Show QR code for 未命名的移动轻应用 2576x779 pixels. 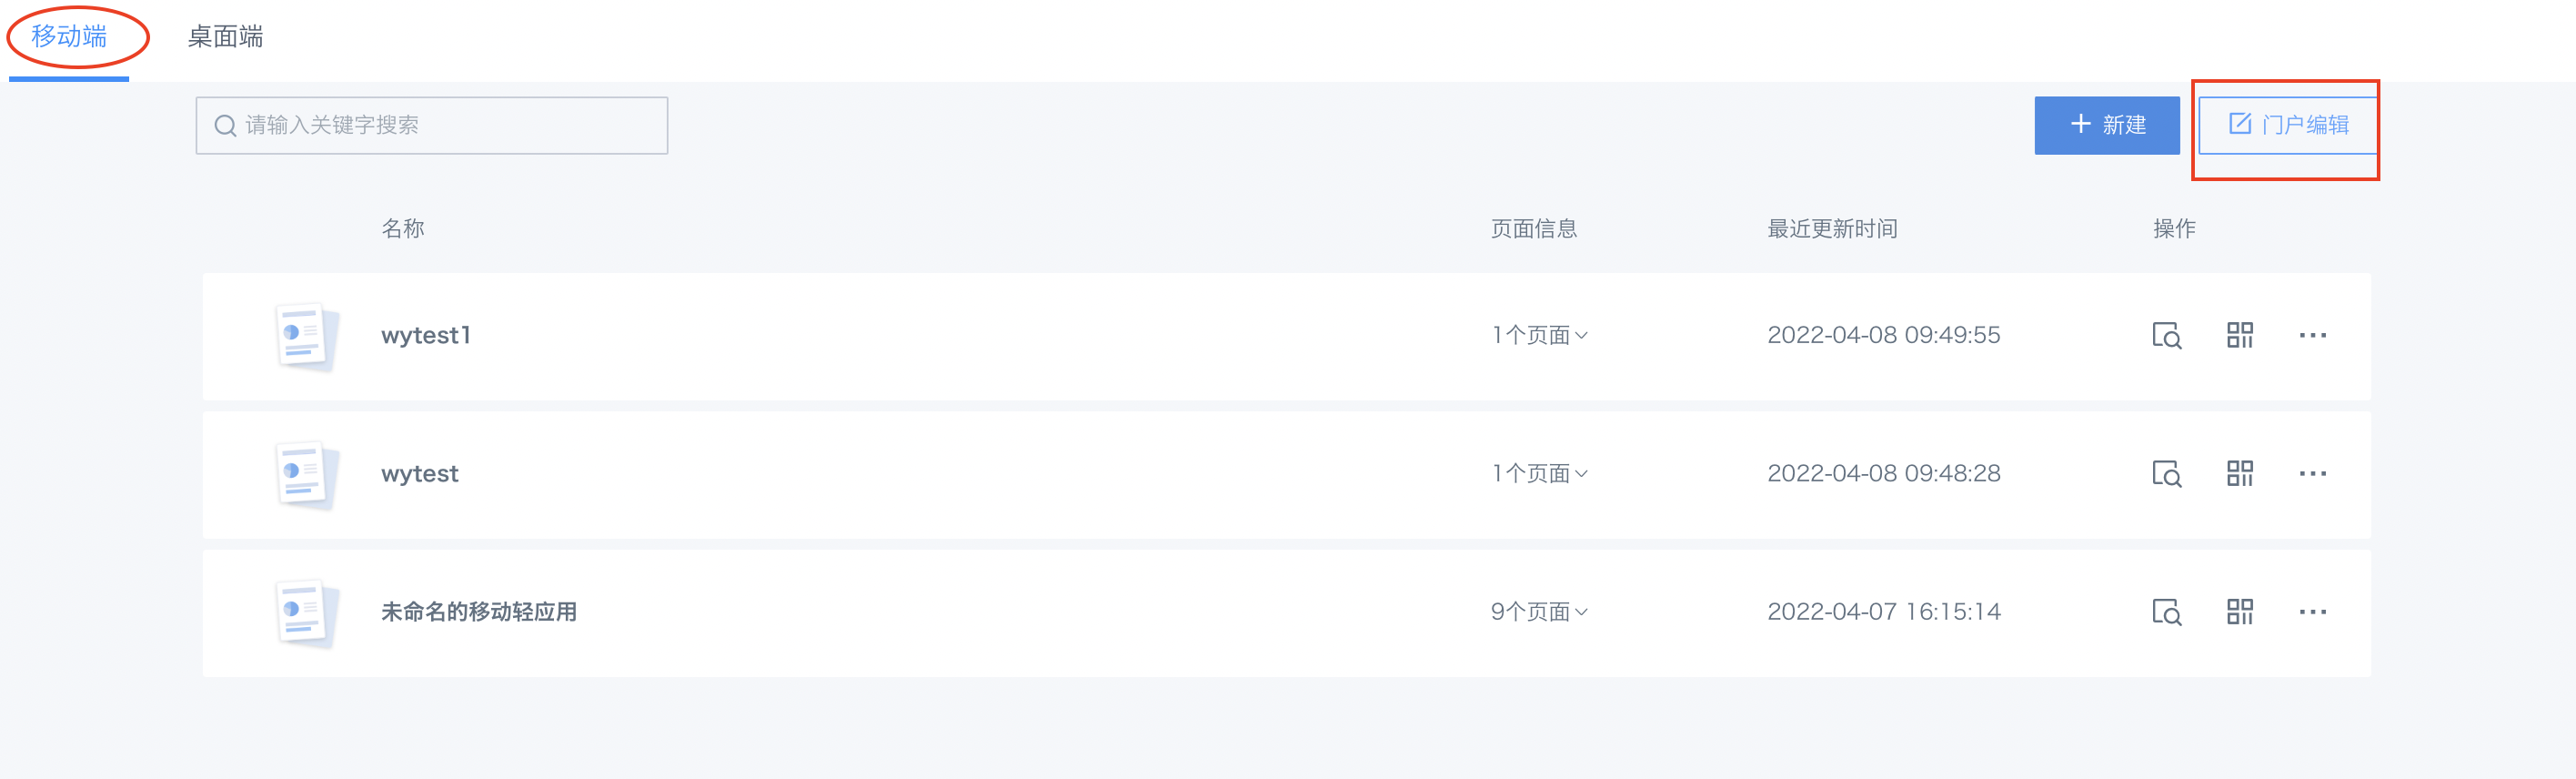pos(2239,612)
